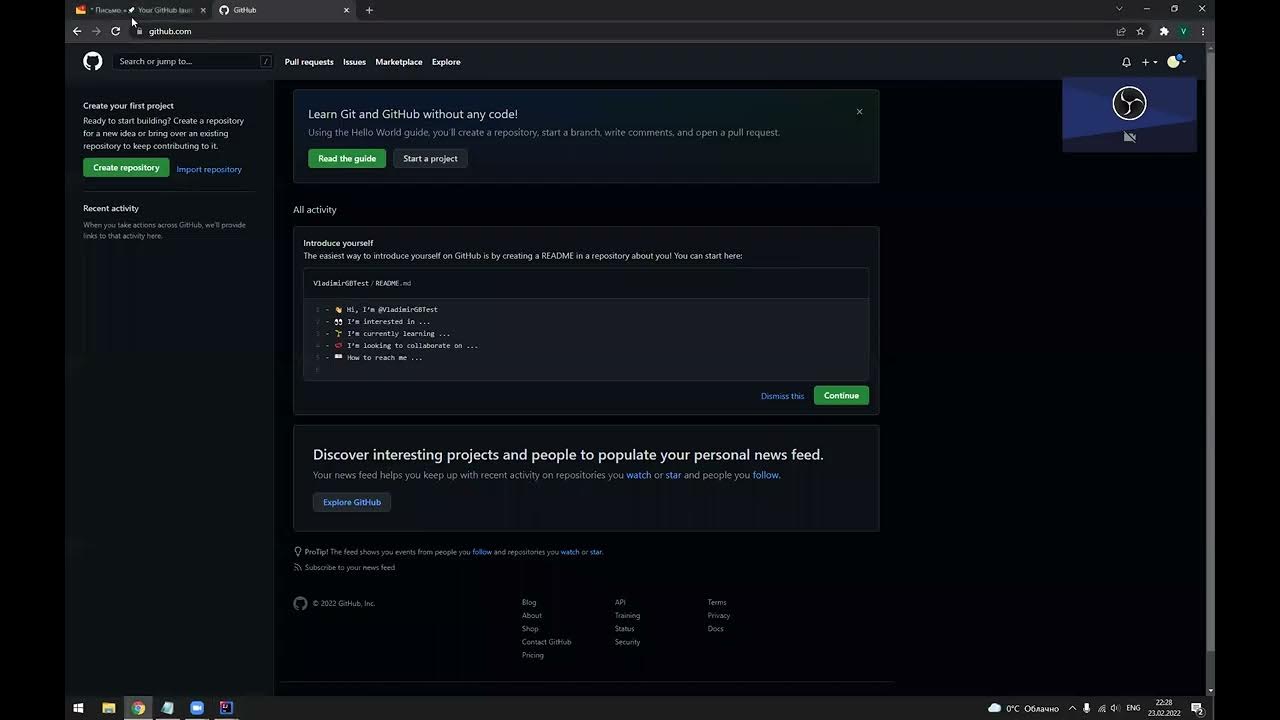Open the API footer link
The image size is (1280, 720).
point(620,602)
